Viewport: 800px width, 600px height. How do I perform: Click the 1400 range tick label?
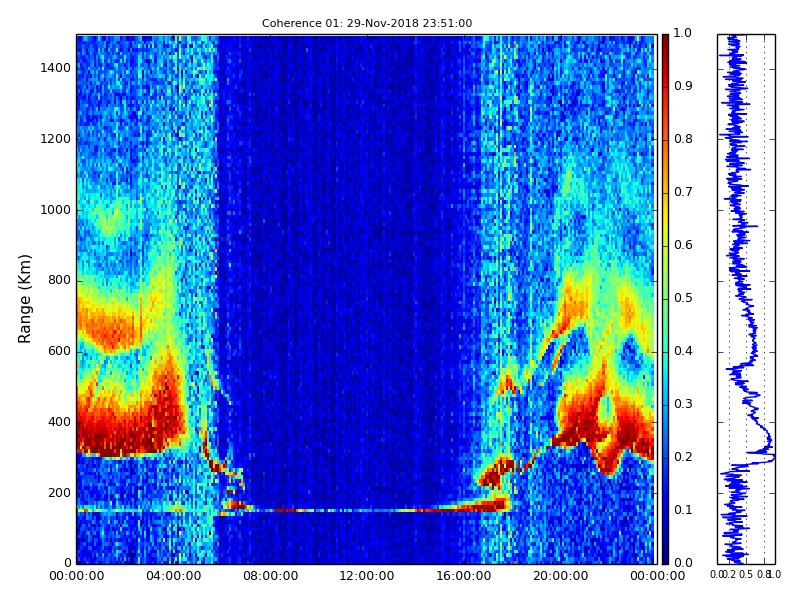(x=56, y=68)
